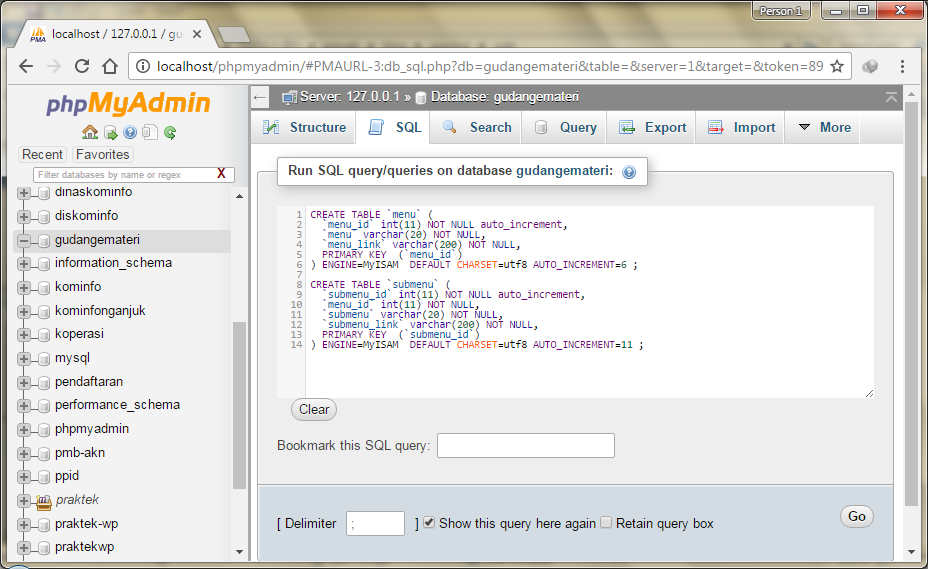Expand pendaftaran database node
Image resolution: width=928 pixels, height=569 pixels.
click(x=24, y=382)
